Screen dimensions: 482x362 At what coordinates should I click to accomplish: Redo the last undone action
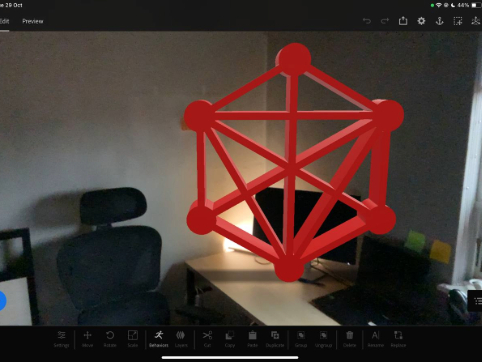tap(385, 21)
